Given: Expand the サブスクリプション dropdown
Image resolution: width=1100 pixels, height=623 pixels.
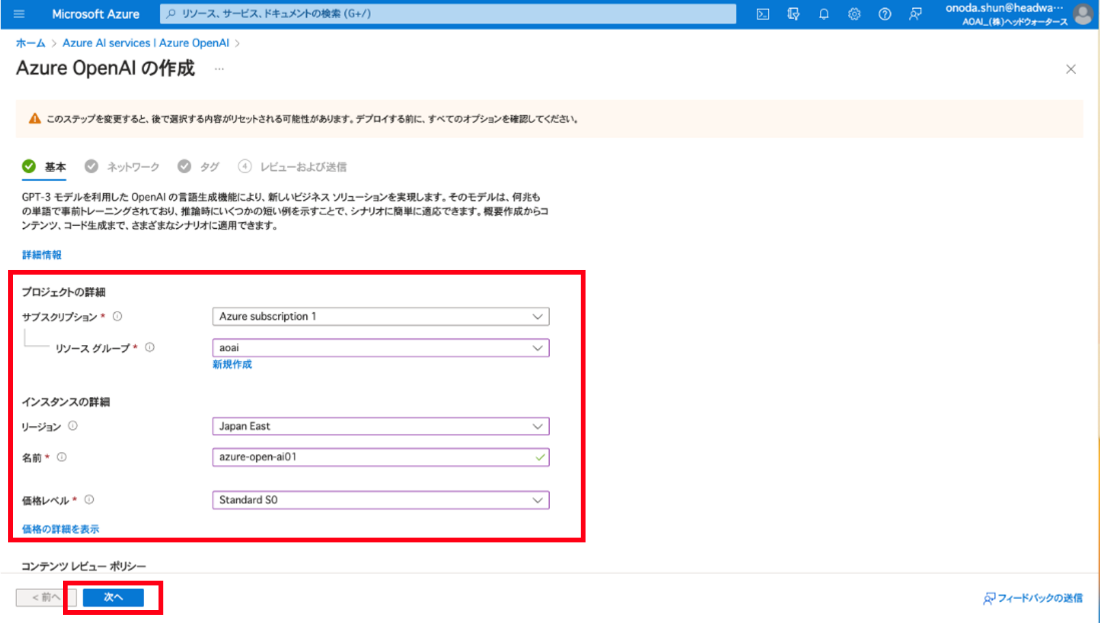Looking at the screenshot, I should point(381,316).
